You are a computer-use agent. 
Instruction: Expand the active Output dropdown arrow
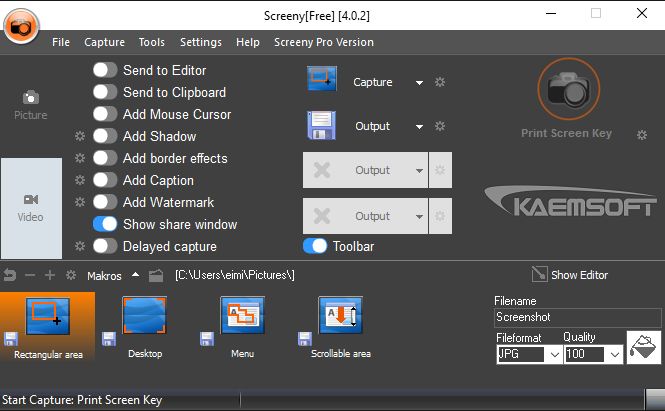pyautogui.click(x=419, y=127)
